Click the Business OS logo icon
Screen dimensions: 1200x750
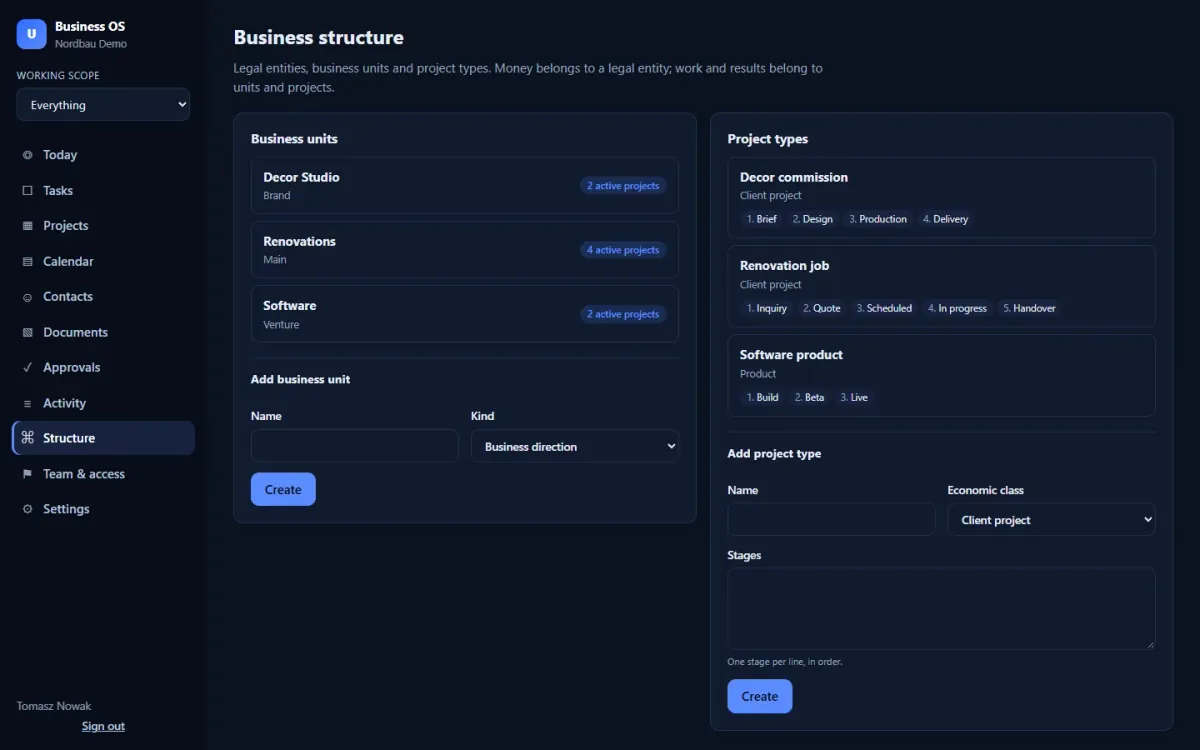(32, 34)
